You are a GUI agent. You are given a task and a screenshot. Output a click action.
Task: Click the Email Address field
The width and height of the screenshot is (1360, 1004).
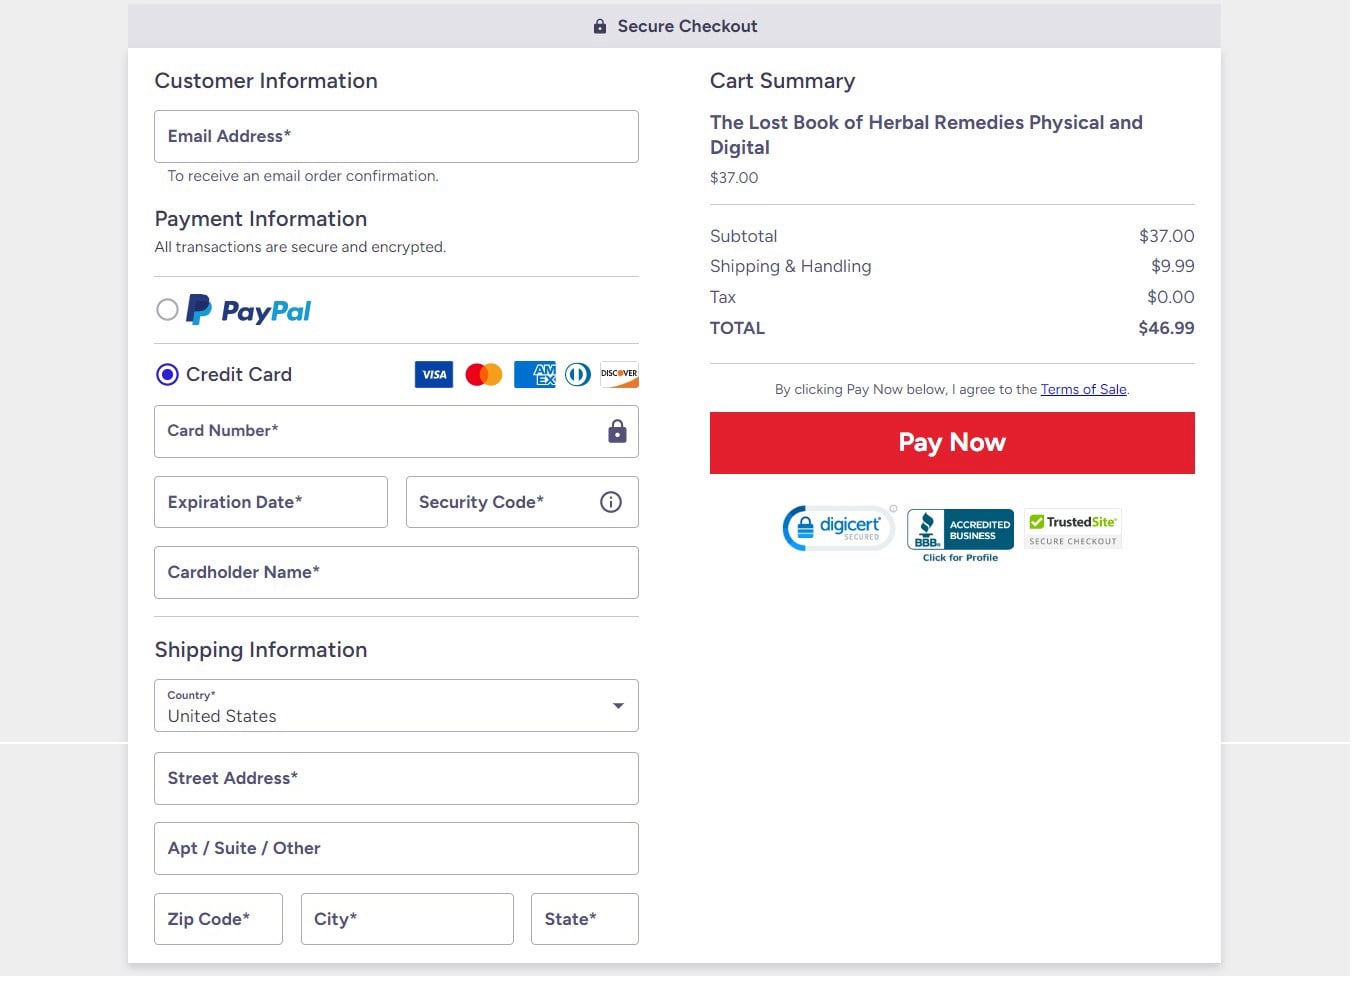point(396,137)
